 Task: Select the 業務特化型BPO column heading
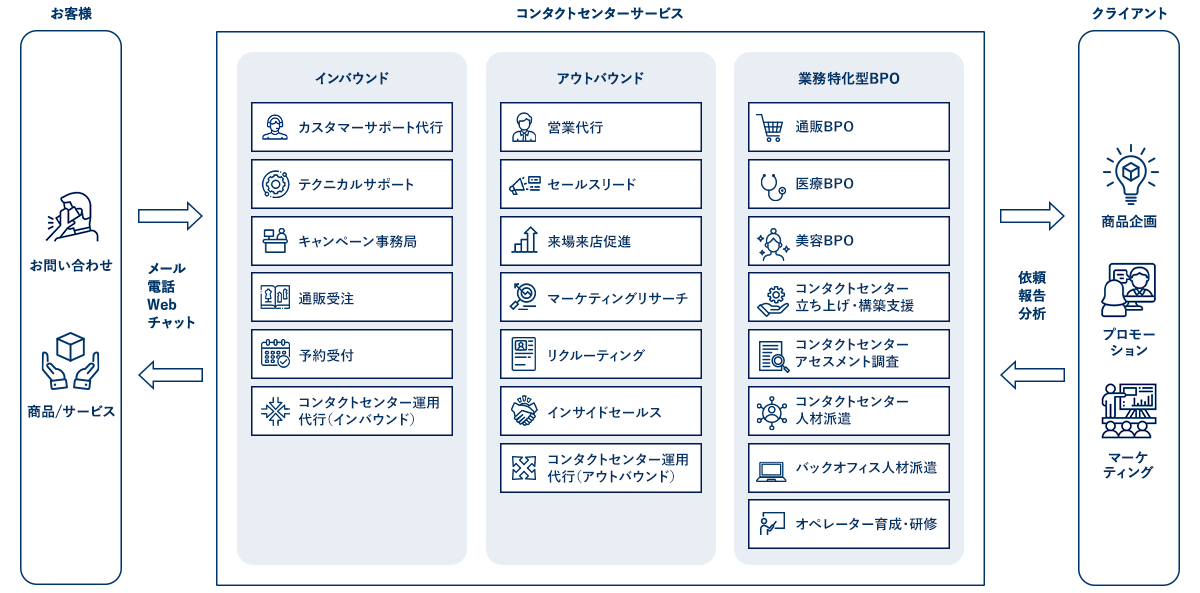click(849, 78)
